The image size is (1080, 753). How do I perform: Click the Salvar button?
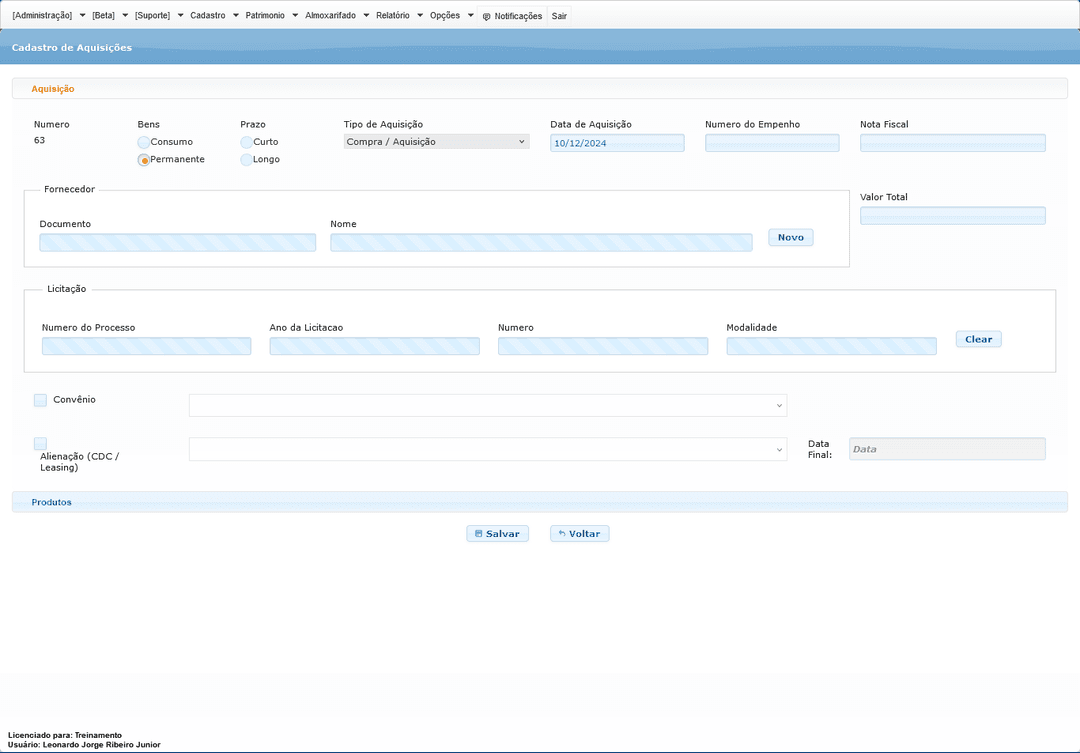point(497,534)
